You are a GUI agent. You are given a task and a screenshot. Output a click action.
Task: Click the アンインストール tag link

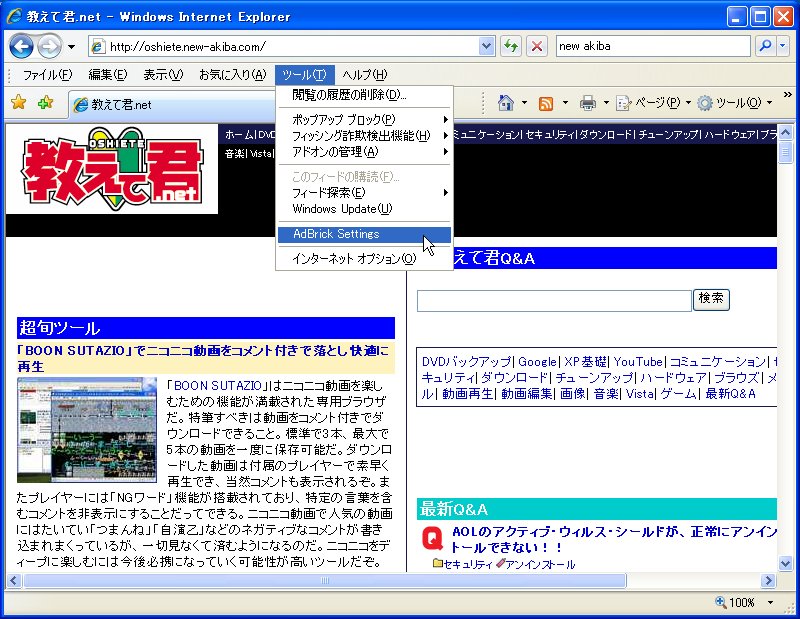pos(540,564)
